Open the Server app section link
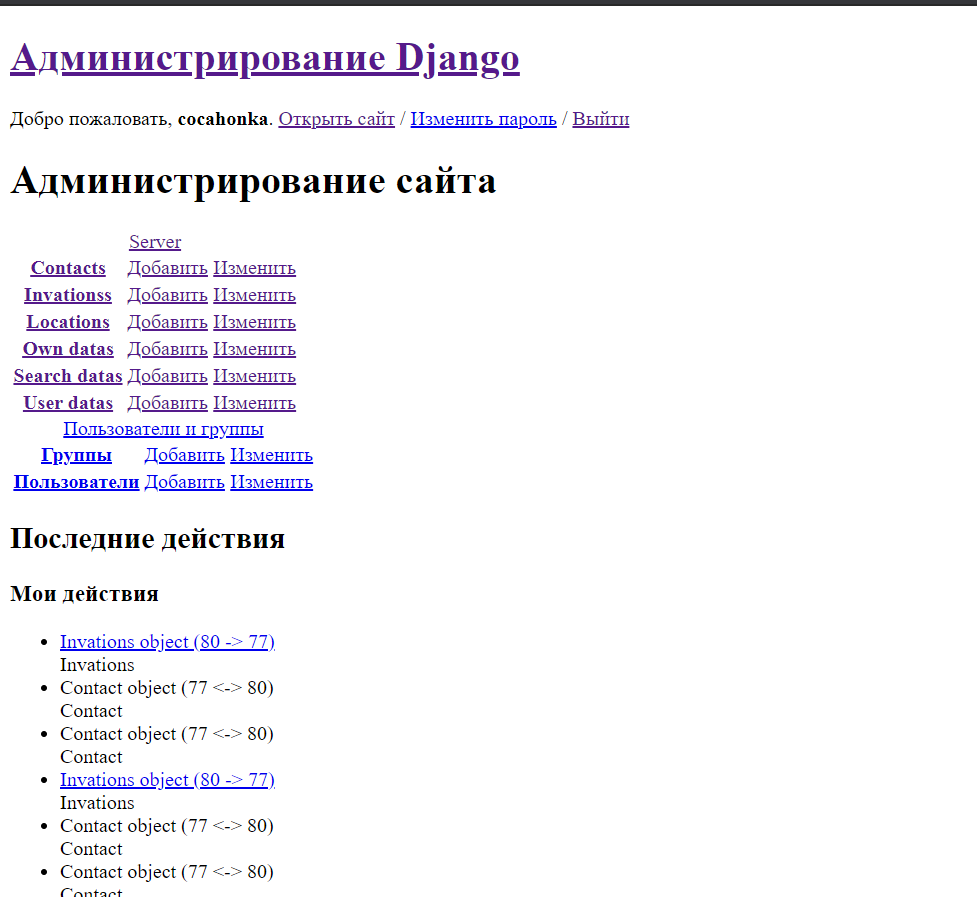The height and width of the screenshot is (897, 977). point(155,242)
